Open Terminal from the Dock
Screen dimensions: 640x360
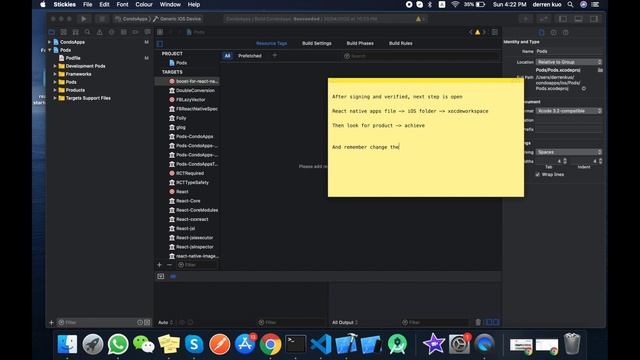295,344
